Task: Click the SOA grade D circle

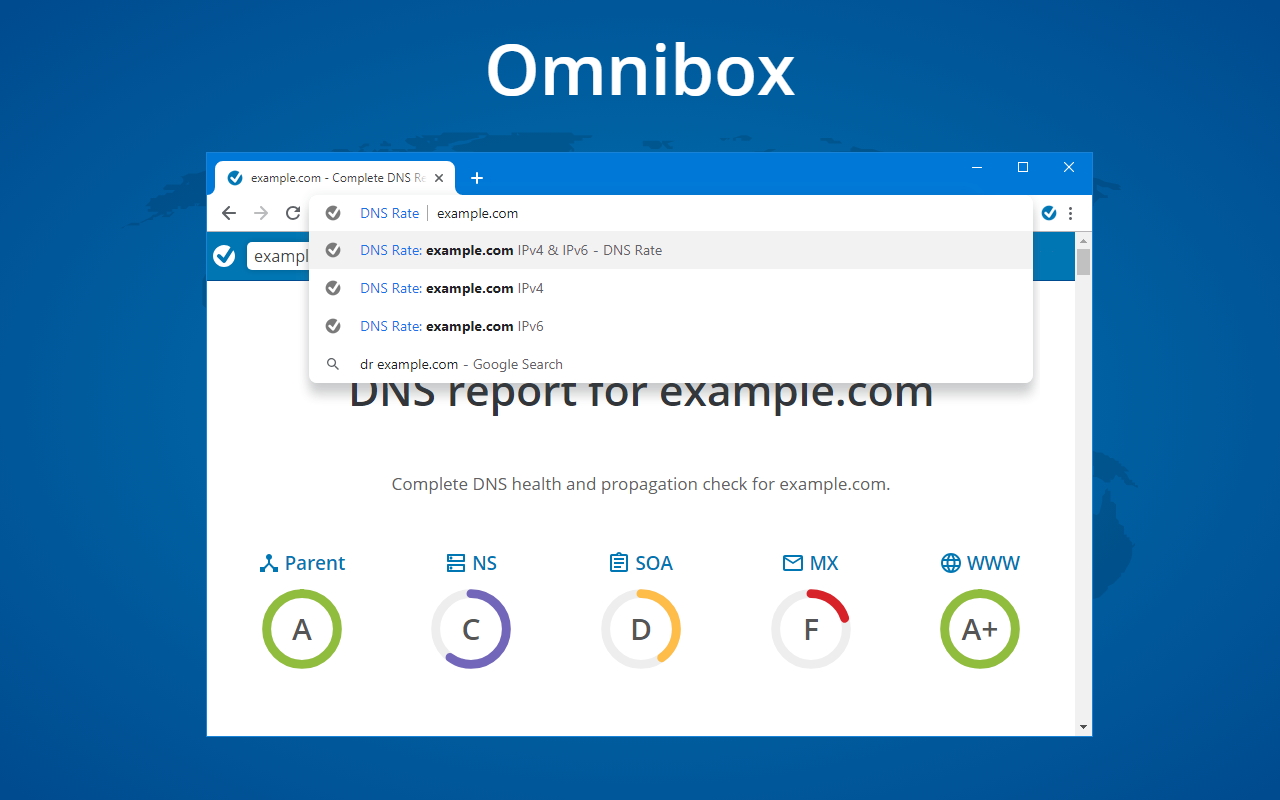Action: pyautogui.click(x=641, y=629)
